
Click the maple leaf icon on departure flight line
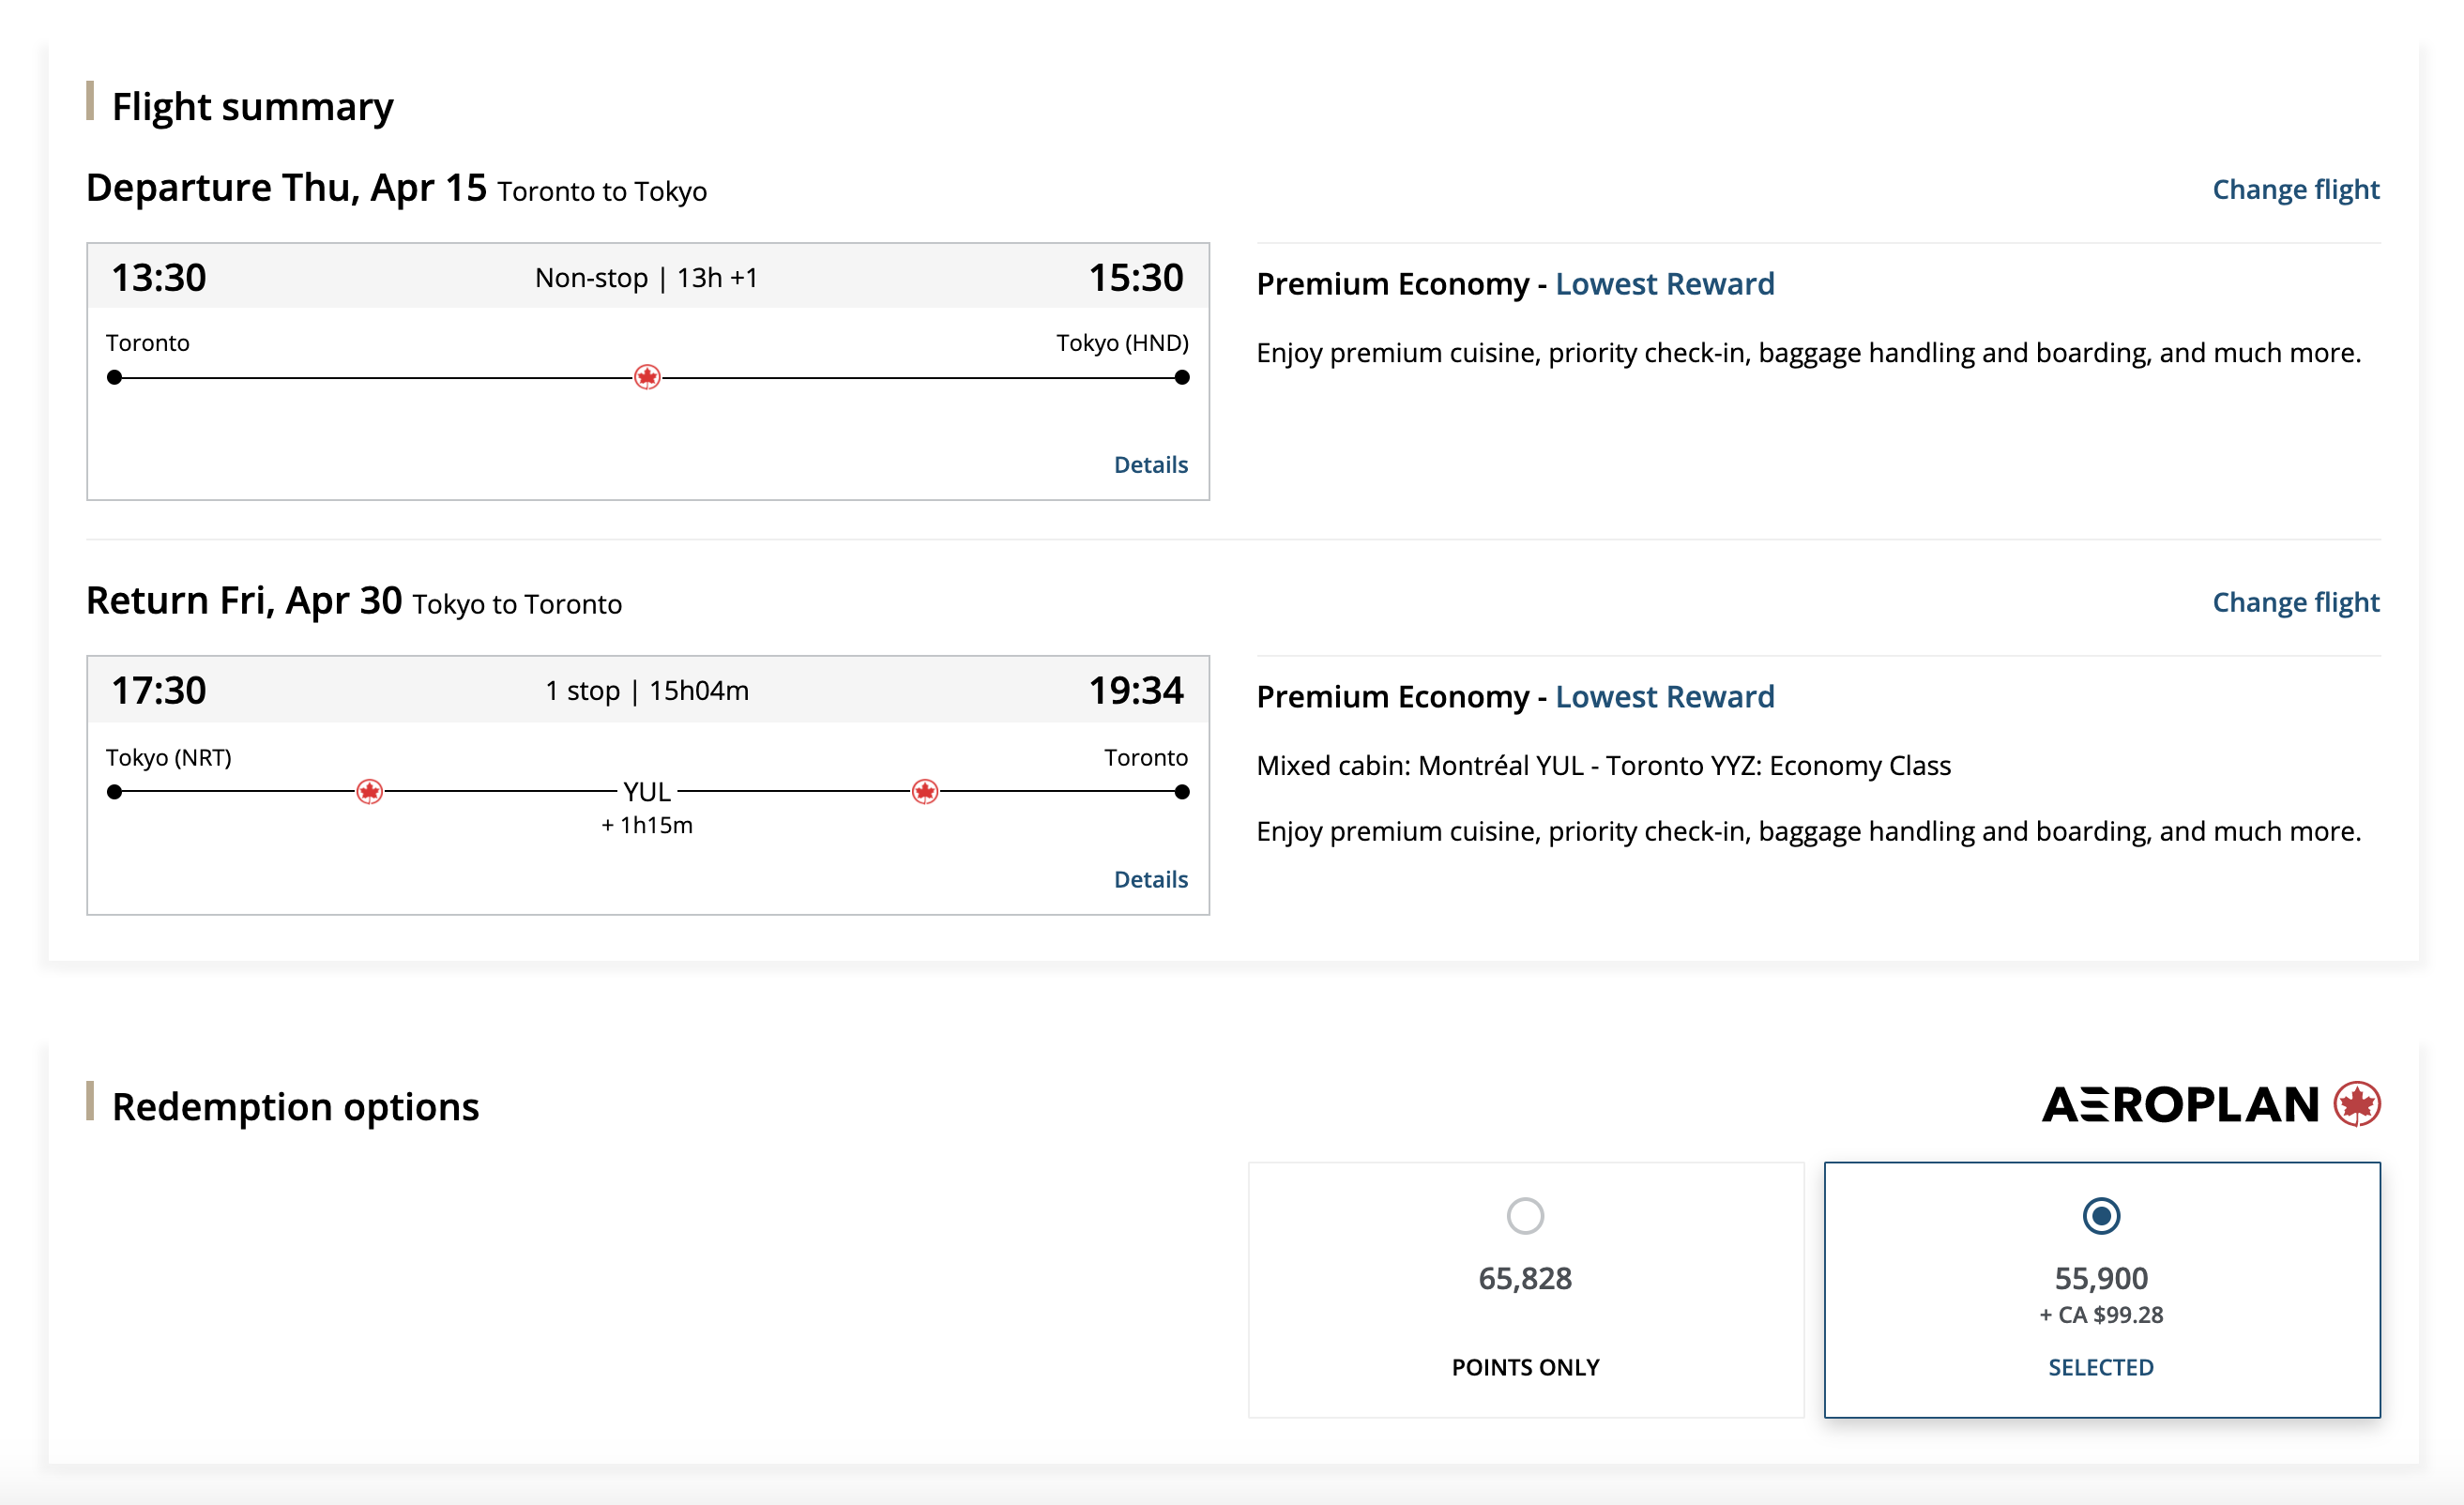tap(647, 377)
